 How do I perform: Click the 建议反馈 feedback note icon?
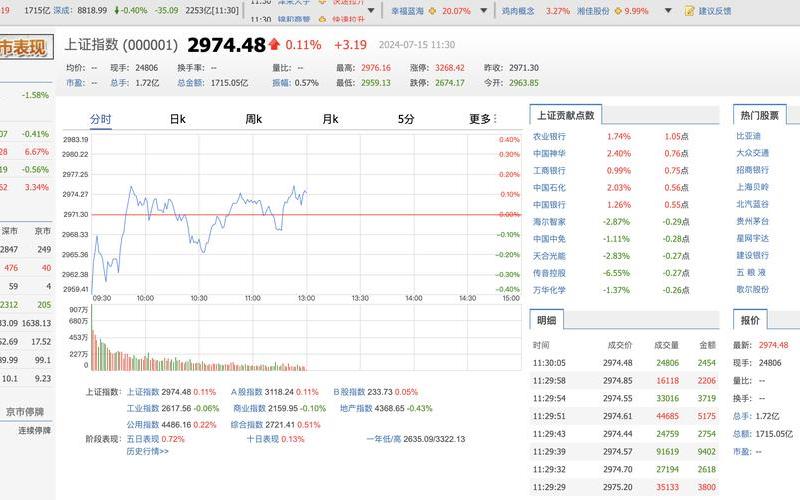pos(689,11)
